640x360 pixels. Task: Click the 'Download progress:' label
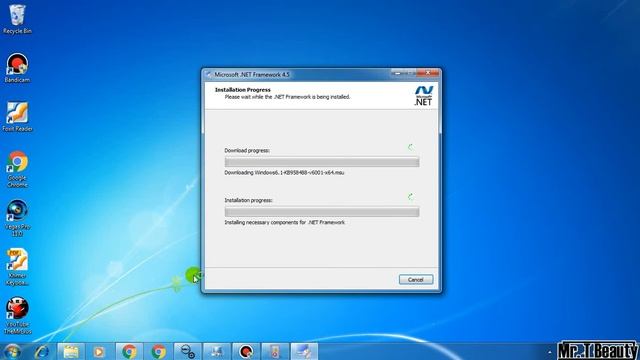[247, 151]
